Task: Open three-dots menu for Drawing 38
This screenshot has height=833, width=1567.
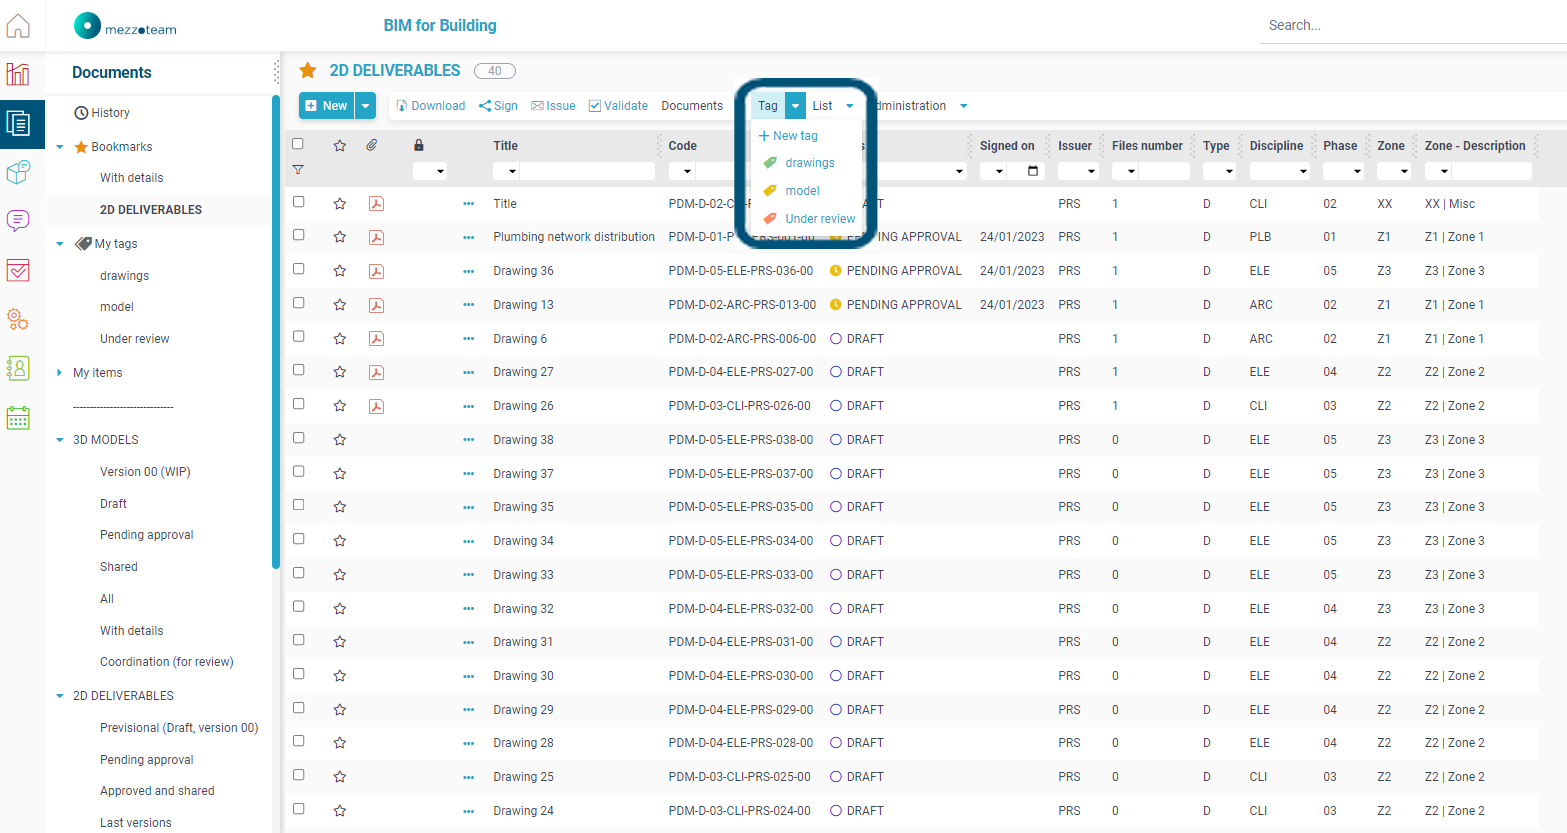Action: (x=468, y=440)
